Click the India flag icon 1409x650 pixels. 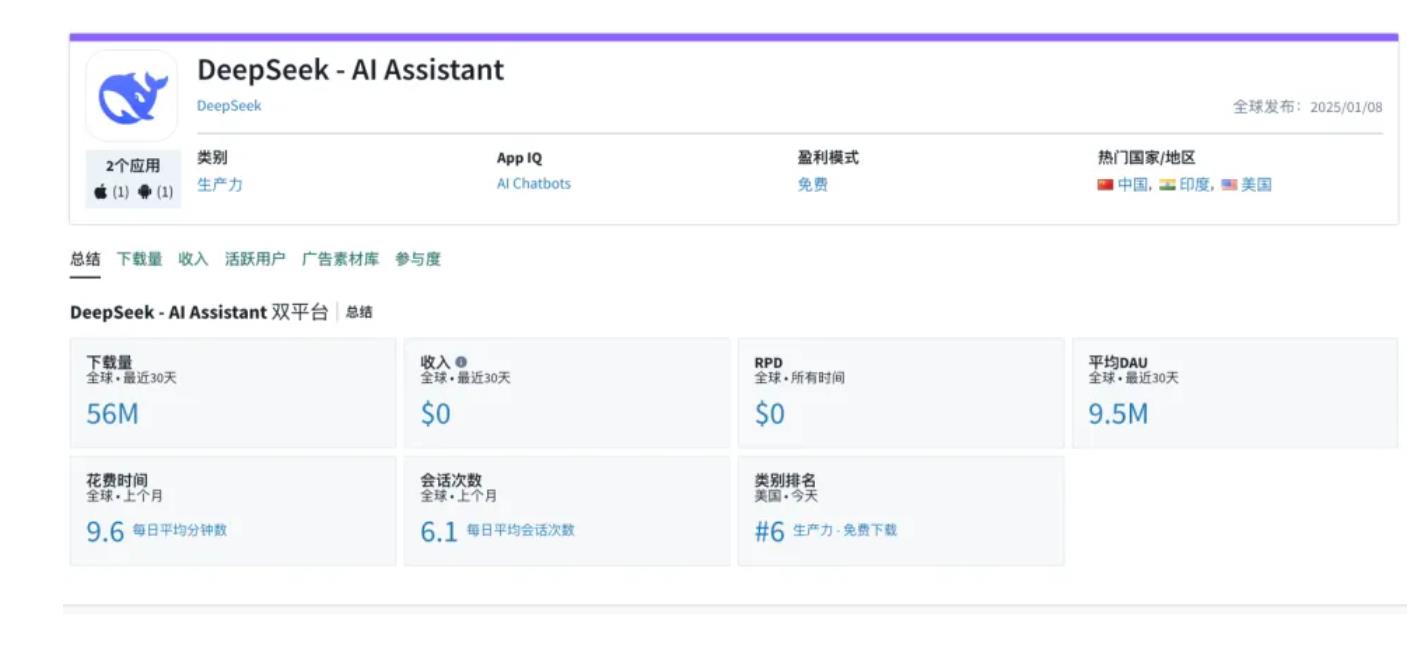coord(1167,185)
